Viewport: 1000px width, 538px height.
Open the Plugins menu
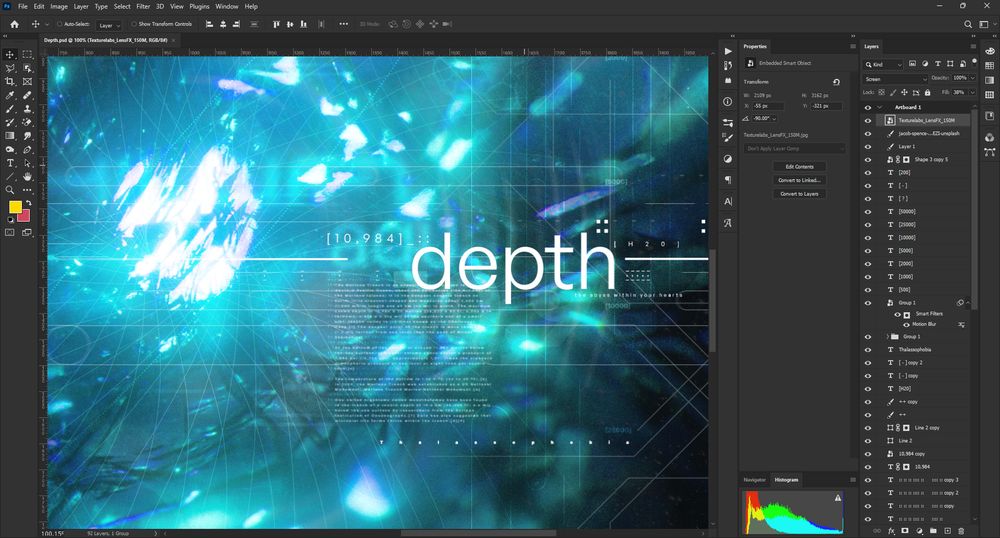pos(200,6)
